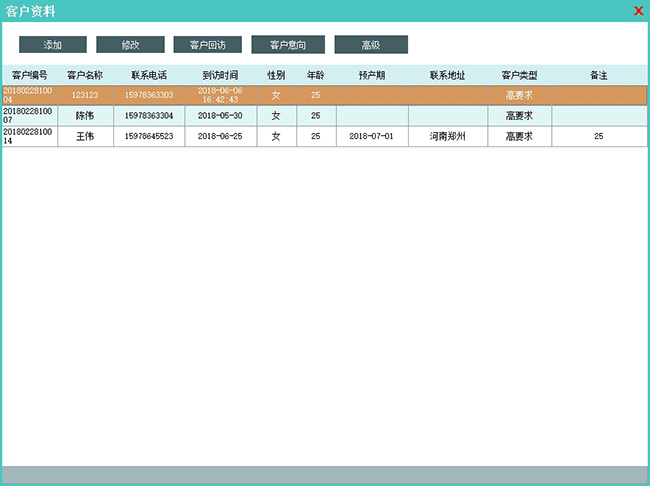The width and height of the screenshot is (650, 486).
Task: Select customer row named 123123
Action: pos(85,96)
